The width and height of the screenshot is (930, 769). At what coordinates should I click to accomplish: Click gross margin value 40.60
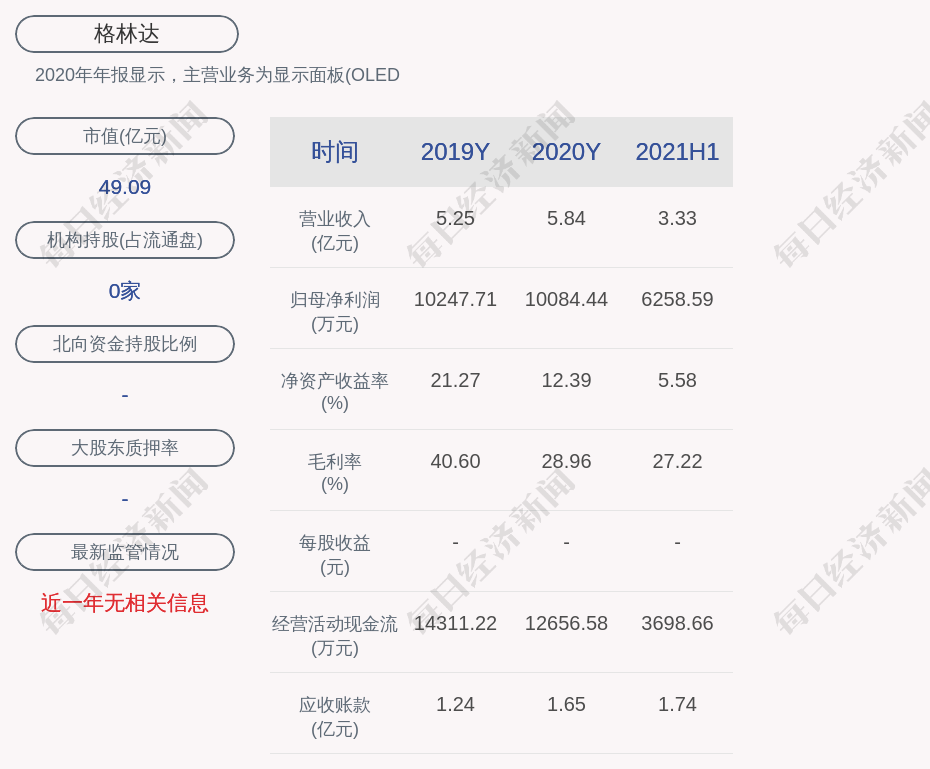455,461
